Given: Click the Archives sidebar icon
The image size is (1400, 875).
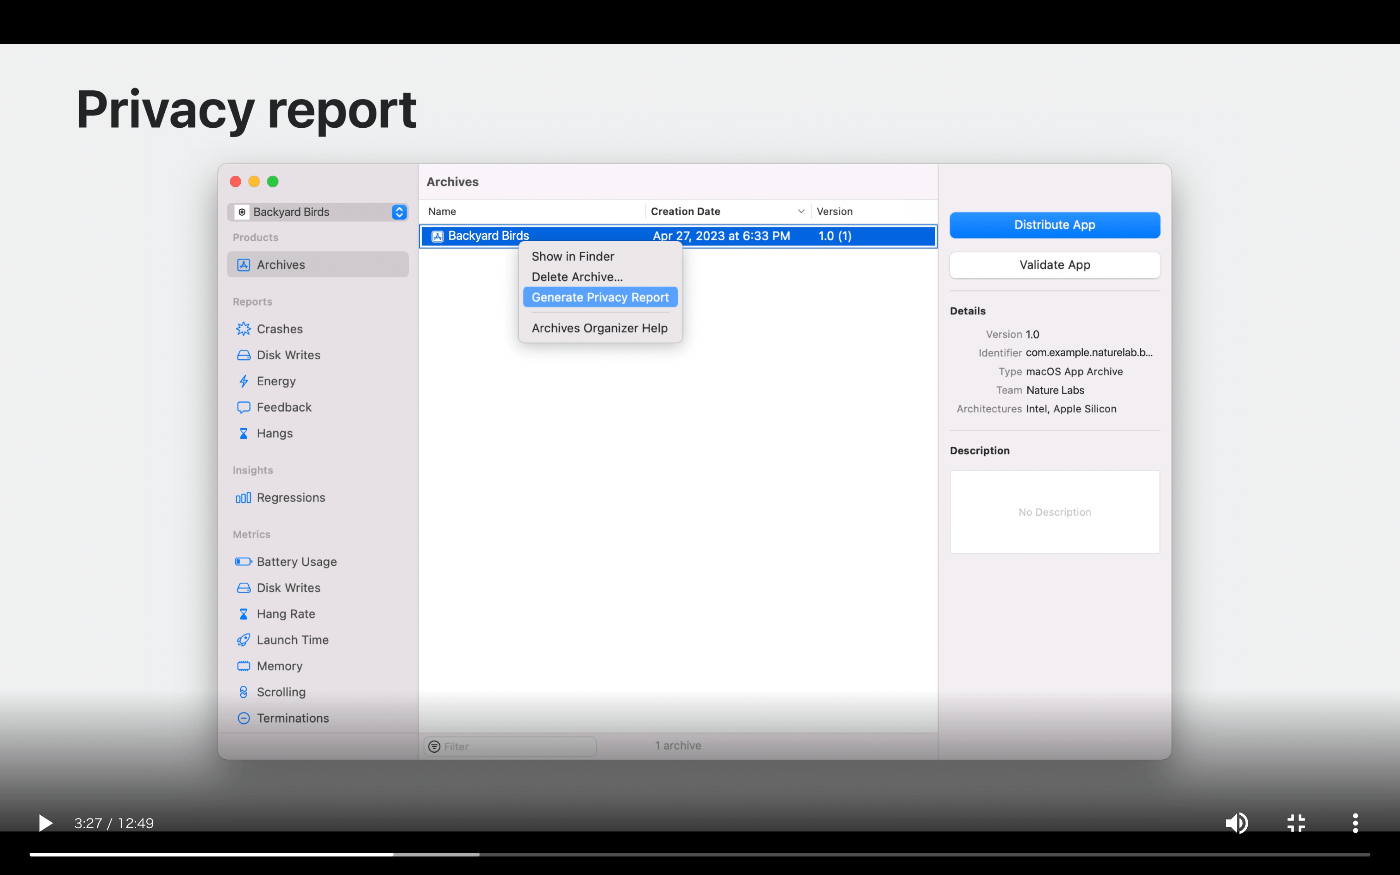Looking at the screenshot, I should pyautogui.click(x=243, y=265).
